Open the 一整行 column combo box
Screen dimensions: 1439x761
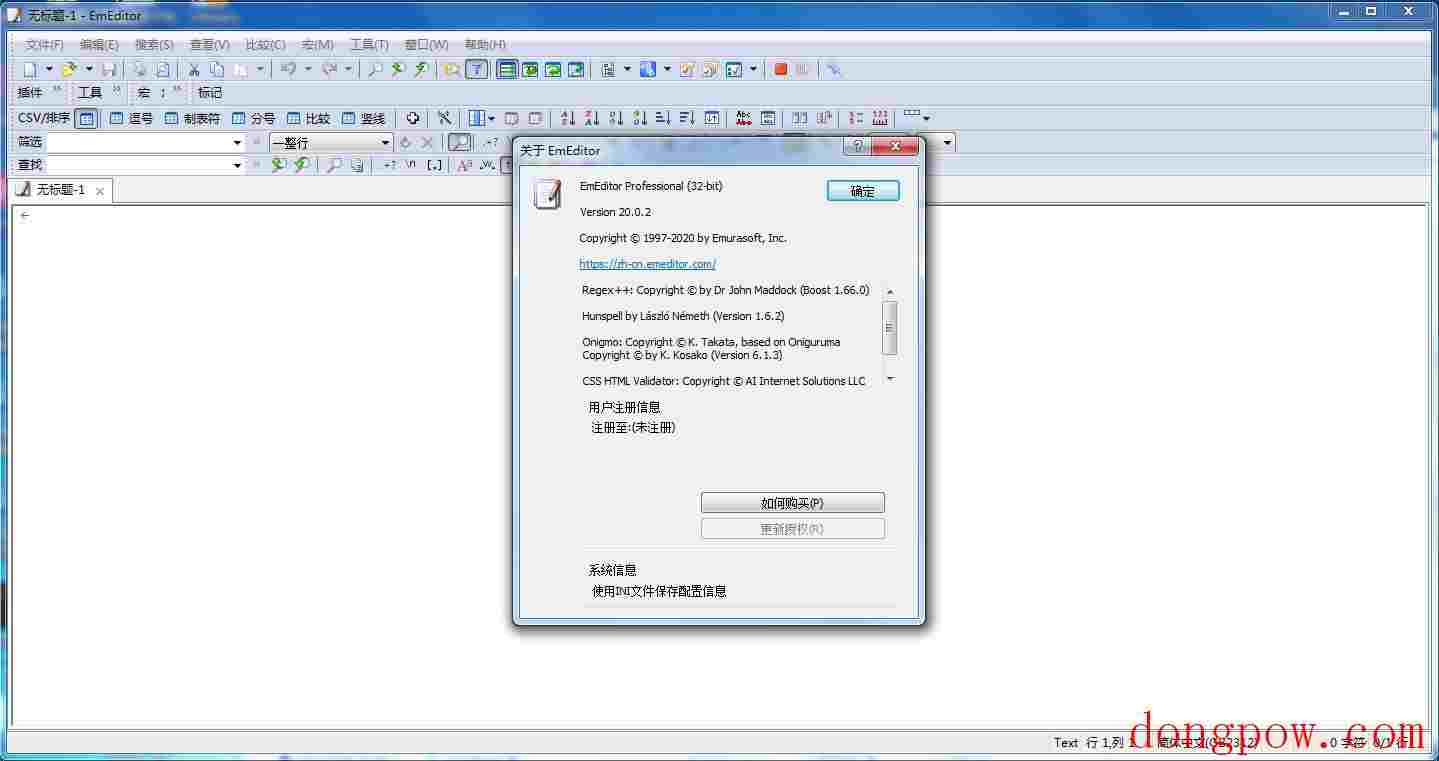[x=332, y=142]
